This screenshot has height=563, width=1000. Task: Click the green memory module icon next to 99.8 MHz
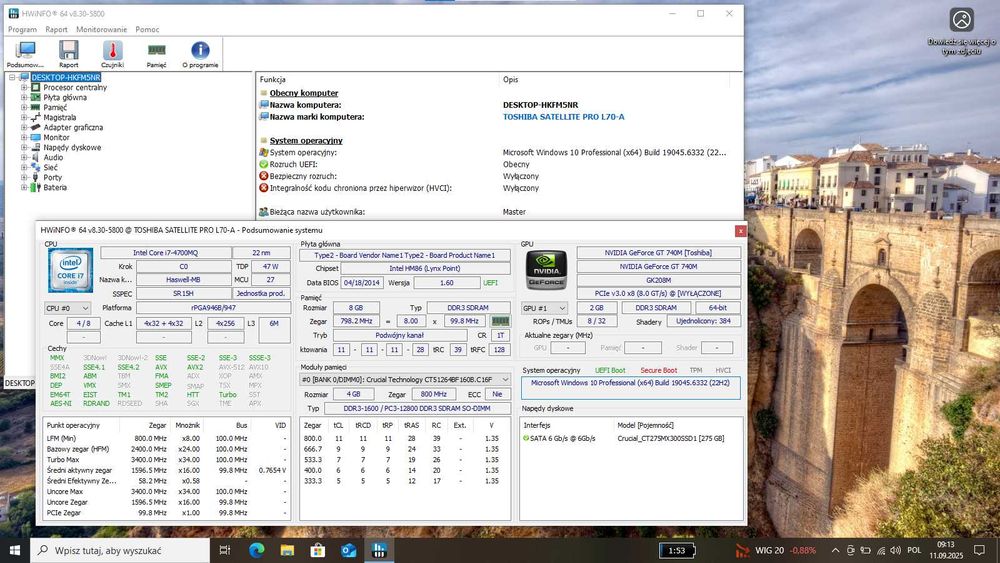click(500, 321)
